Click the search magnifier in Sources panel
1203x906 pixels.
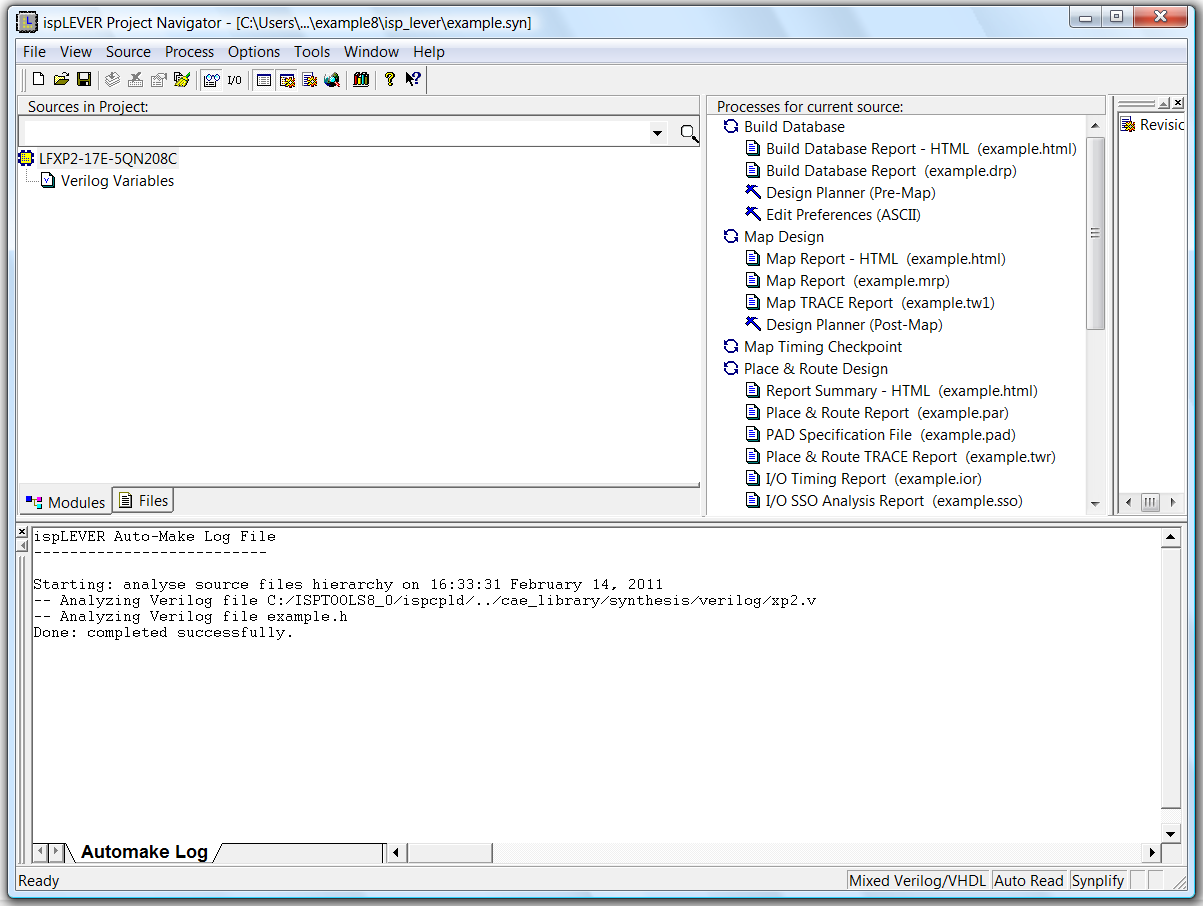tap(689, 133)
